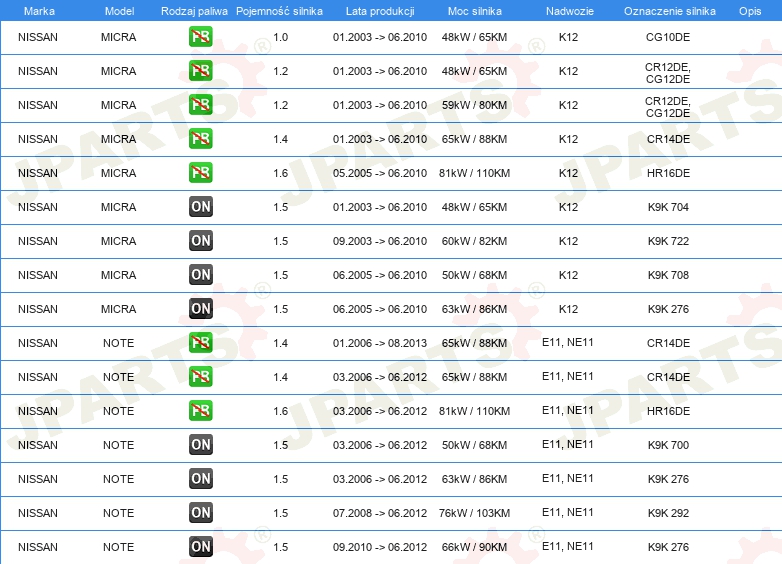Click the ON icon in the 66kW / 90KM row

200,547
